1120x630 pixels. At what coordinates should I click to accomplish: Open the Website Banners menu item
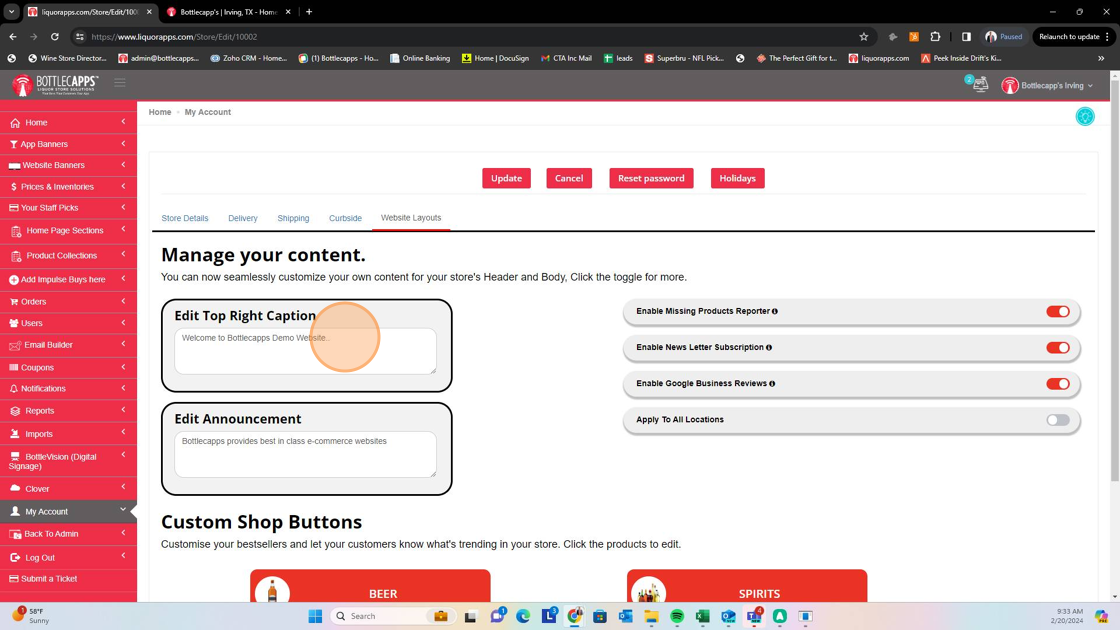click(x=69, y=165)
